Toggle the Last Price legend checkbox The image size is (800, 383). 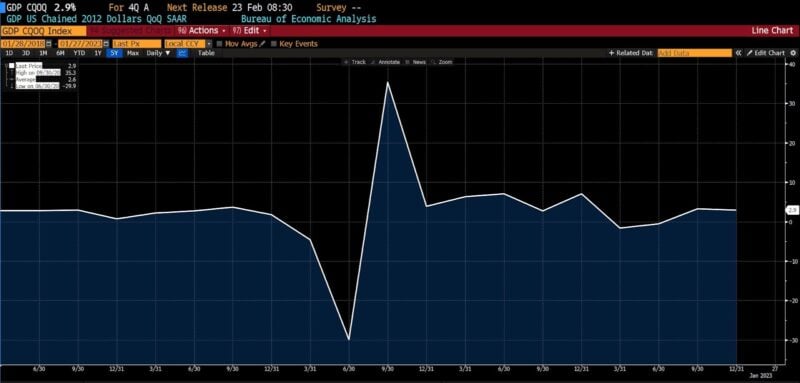(11, 66)
